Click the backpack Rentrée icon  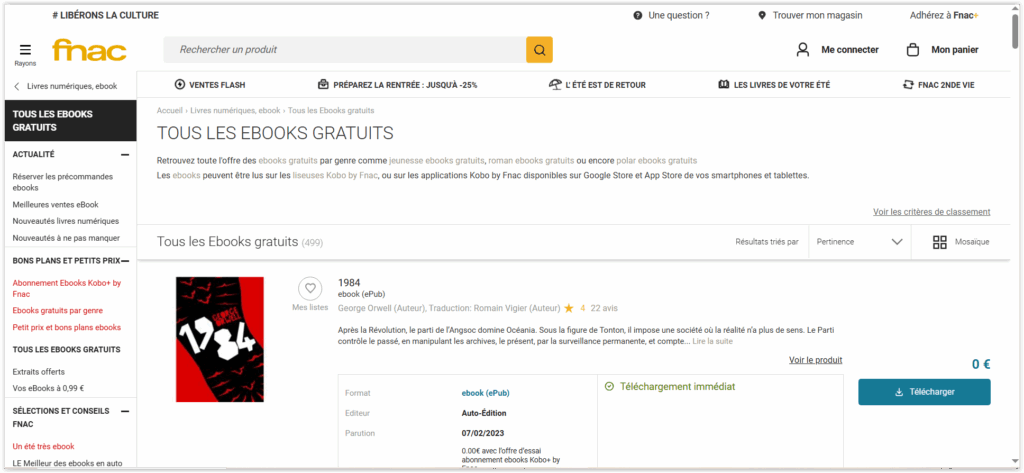click(x=323, y=84)
